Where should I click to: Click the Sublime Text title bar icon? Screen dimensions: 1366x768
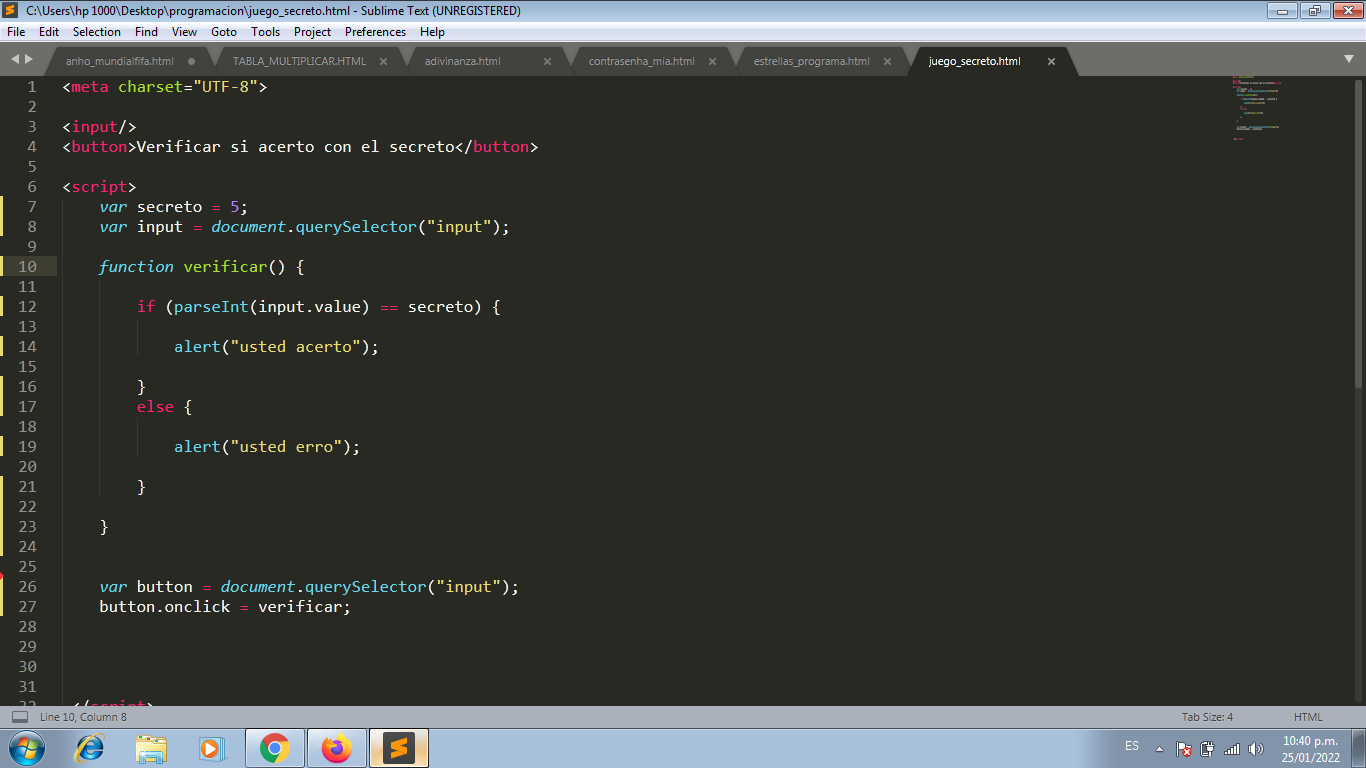click(11, 10)
